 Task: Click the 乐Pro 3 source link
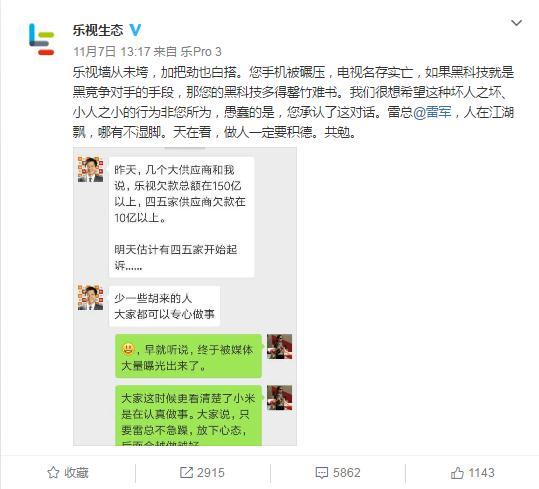click(x=201, y=52)
